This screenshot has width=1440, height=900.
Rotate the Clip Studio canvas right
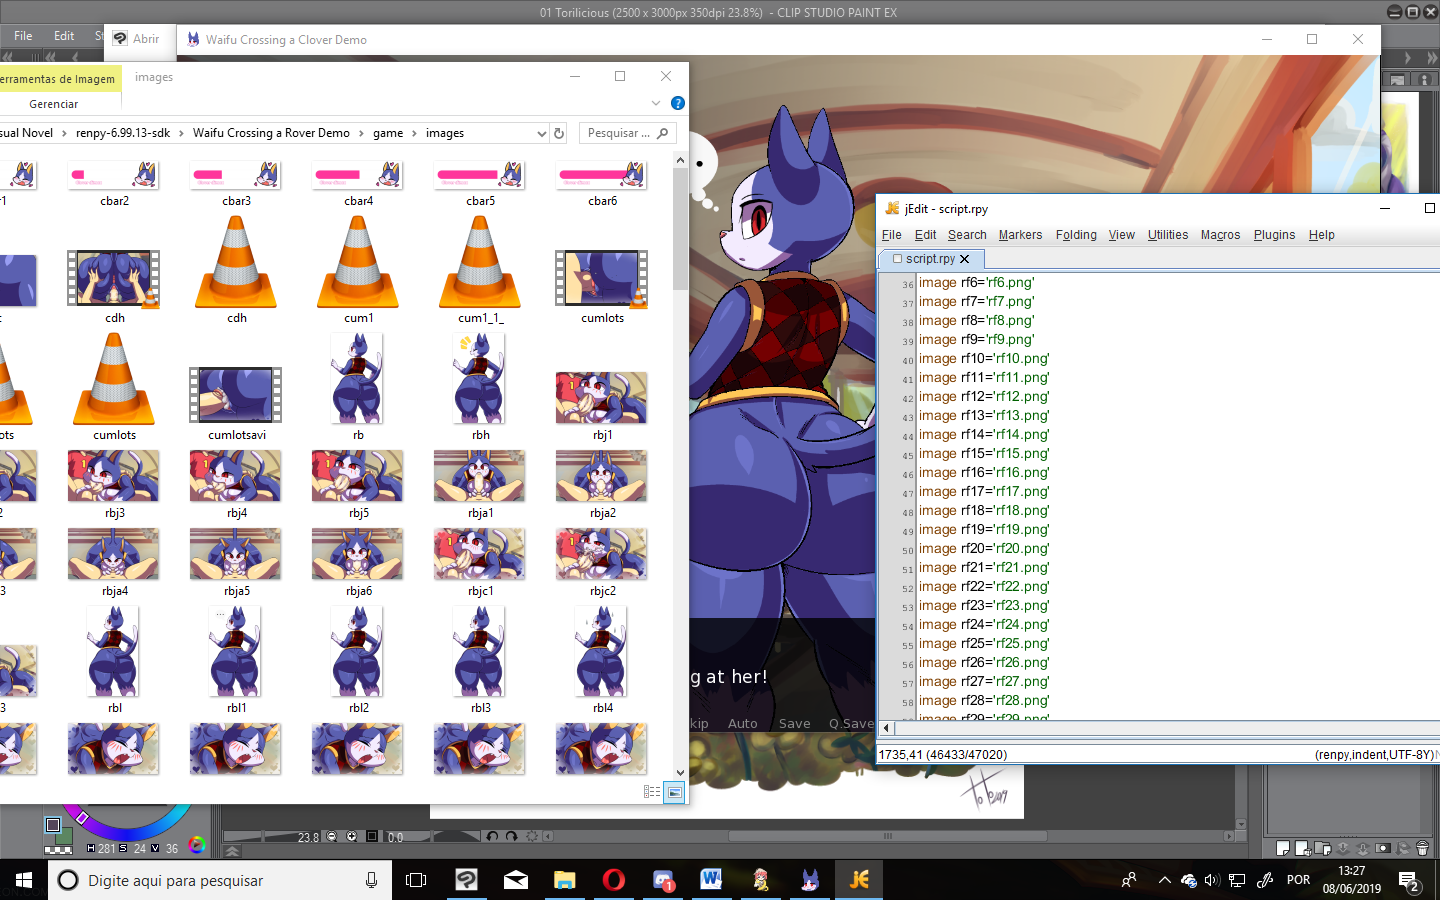click(x=512, y=836)
